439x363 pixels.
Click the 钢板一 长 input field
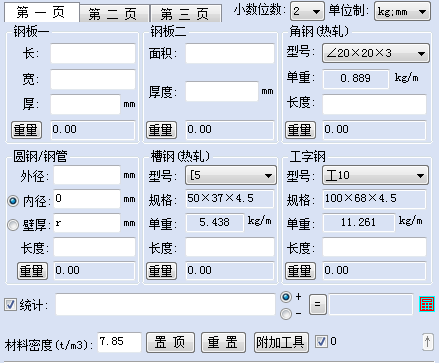(x=93, y=53)
